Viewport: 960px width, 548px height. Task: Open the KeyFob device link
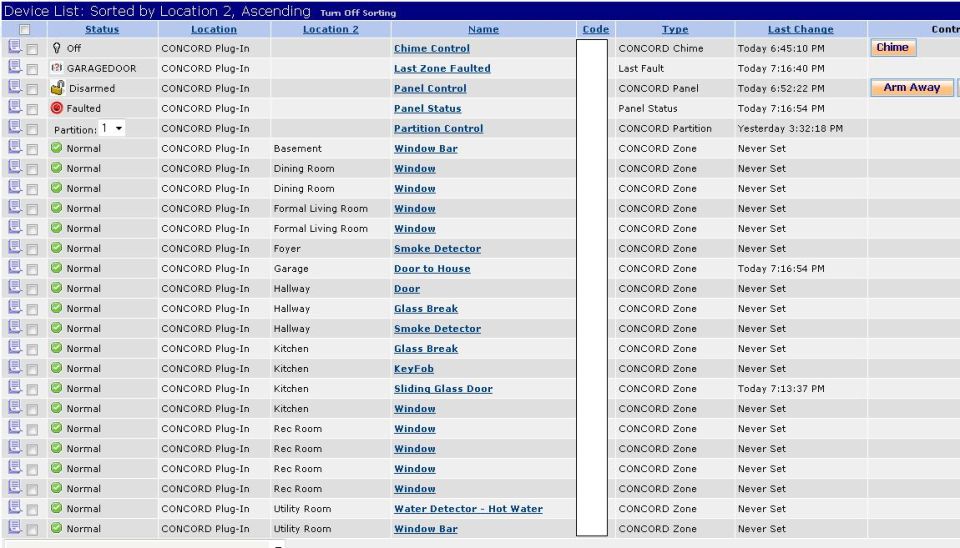[414, 368]
